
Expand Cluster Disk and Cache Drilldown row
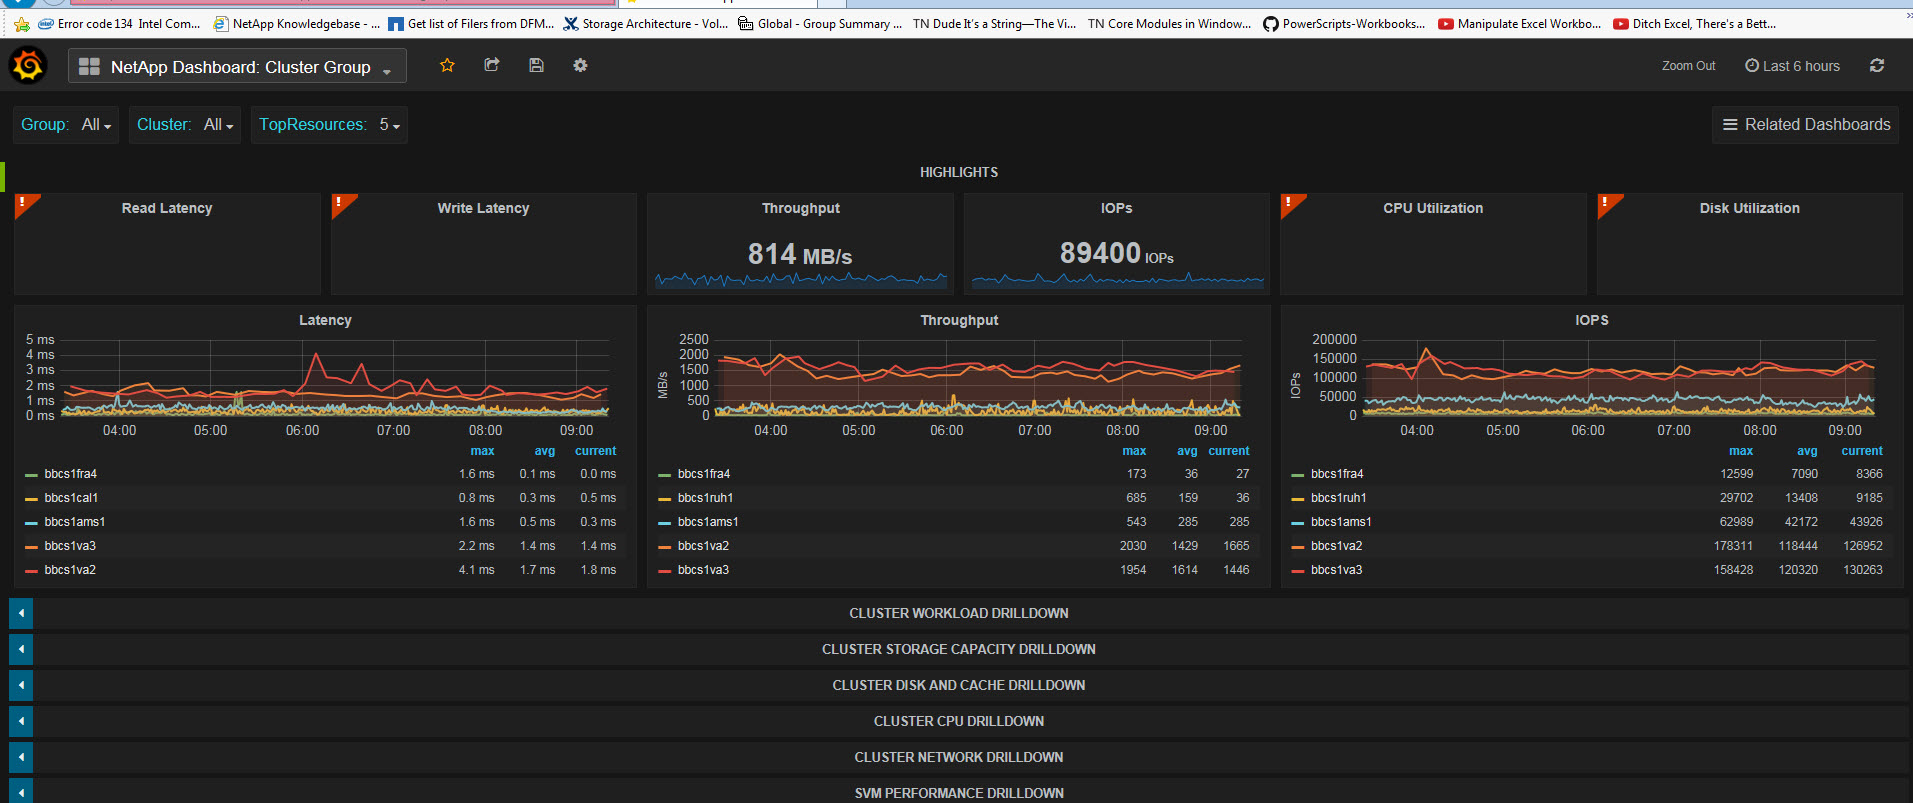click(x=21, y=685)
